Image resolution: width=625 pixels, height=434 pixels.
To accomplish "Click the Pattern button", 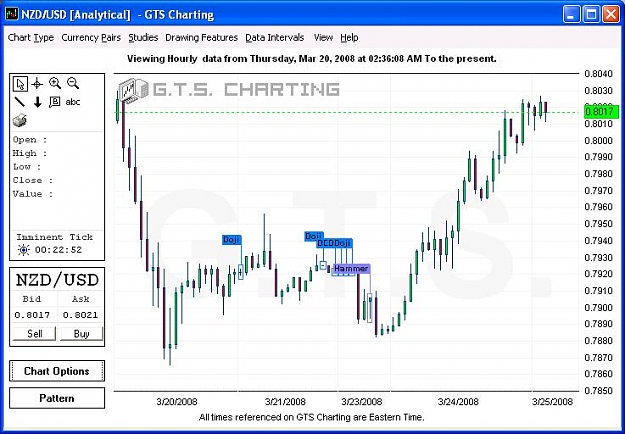I will [x=57, y=398].
